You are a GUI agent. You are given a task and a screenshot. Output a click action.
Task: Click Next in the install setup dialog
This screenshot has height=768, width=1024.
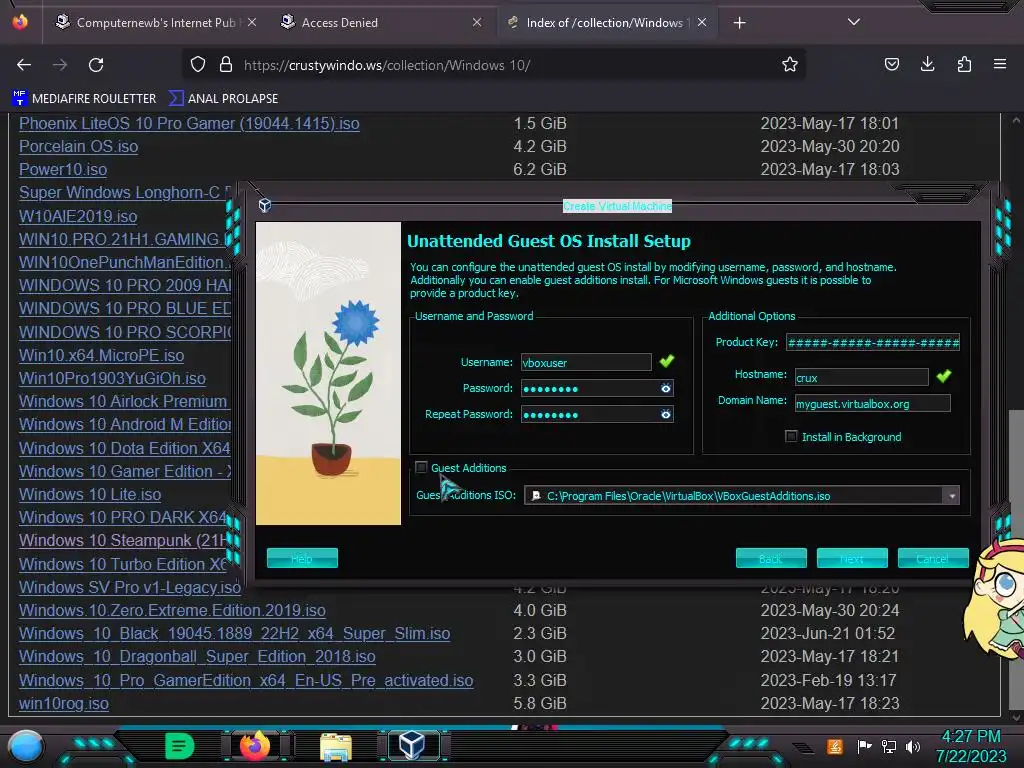852,558
